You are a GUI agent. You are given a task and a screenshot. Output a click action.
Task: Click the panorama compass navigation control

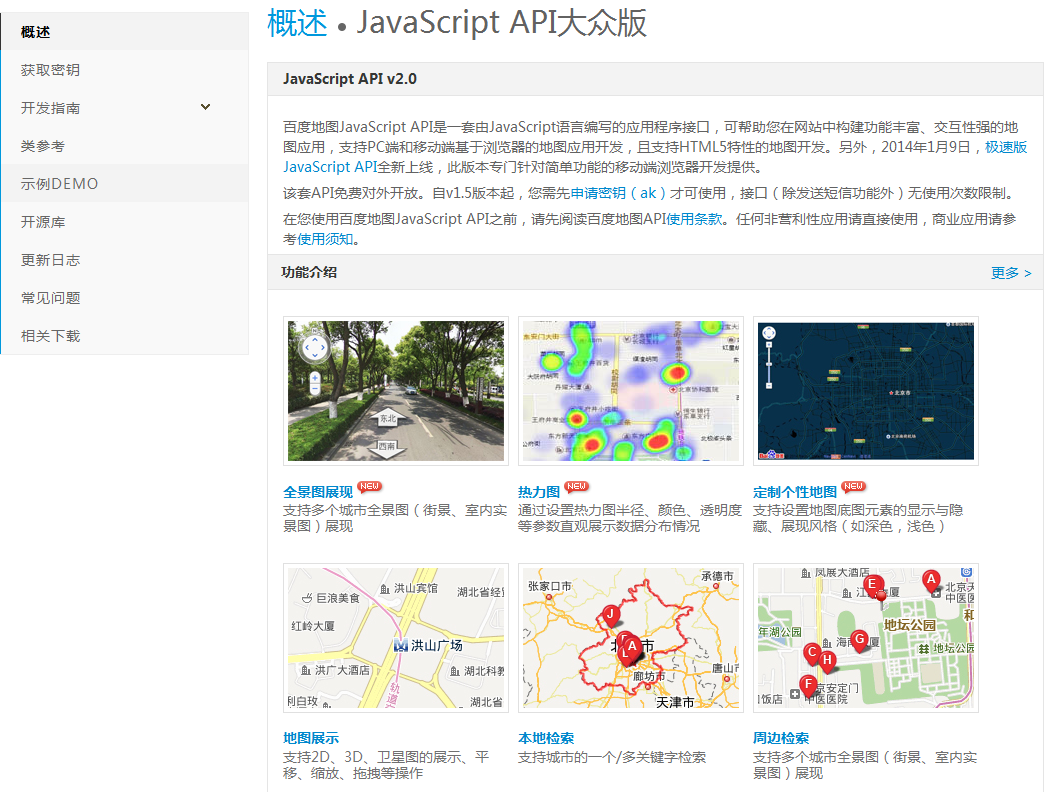coord(314,348)
